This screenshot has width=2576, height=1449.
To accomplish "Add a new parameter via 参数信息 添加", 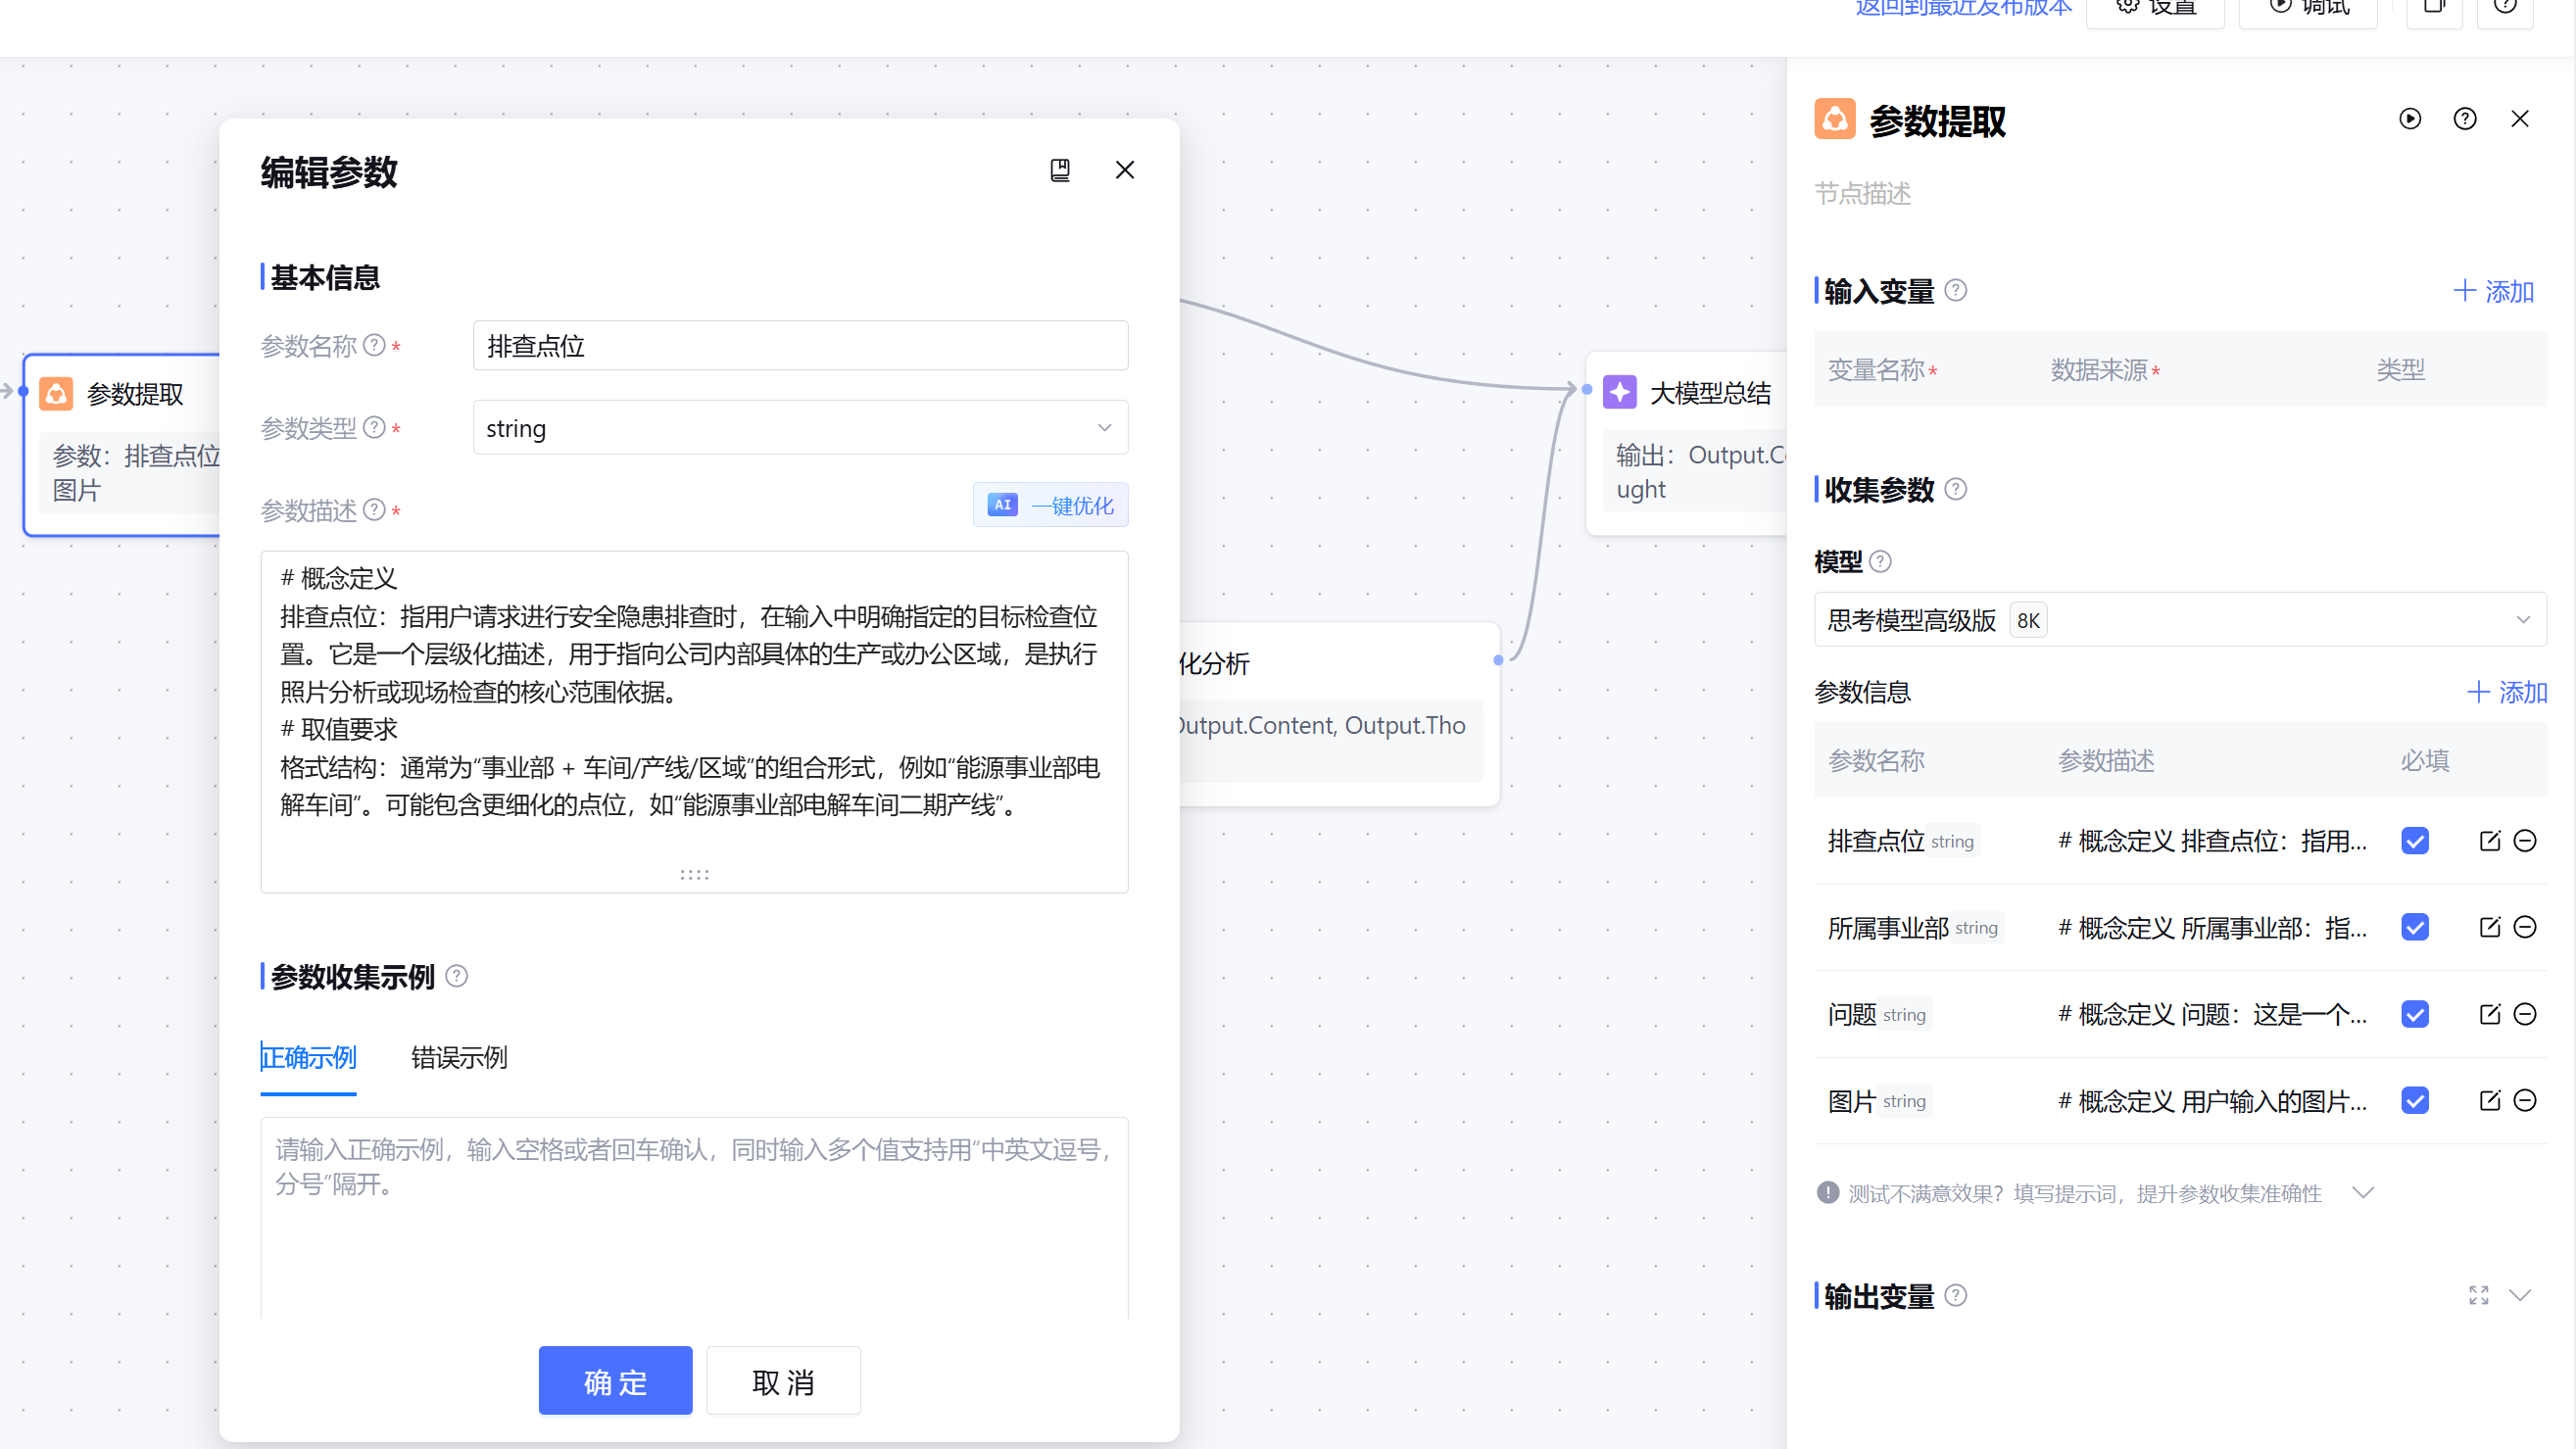I will point(2507,692).
